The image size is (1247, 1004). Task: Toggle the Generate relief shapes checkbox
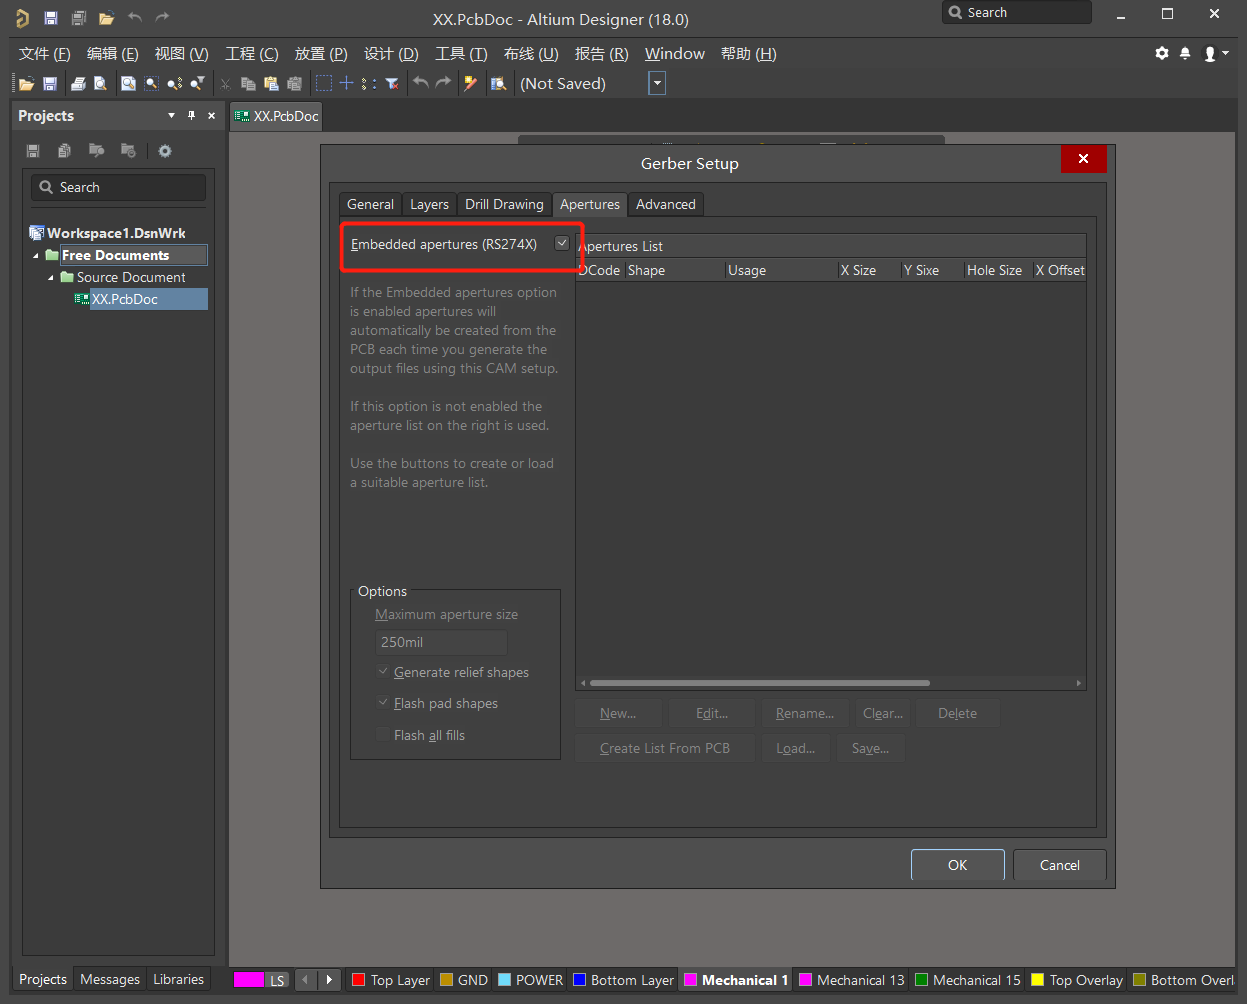[x=382, y=672]
